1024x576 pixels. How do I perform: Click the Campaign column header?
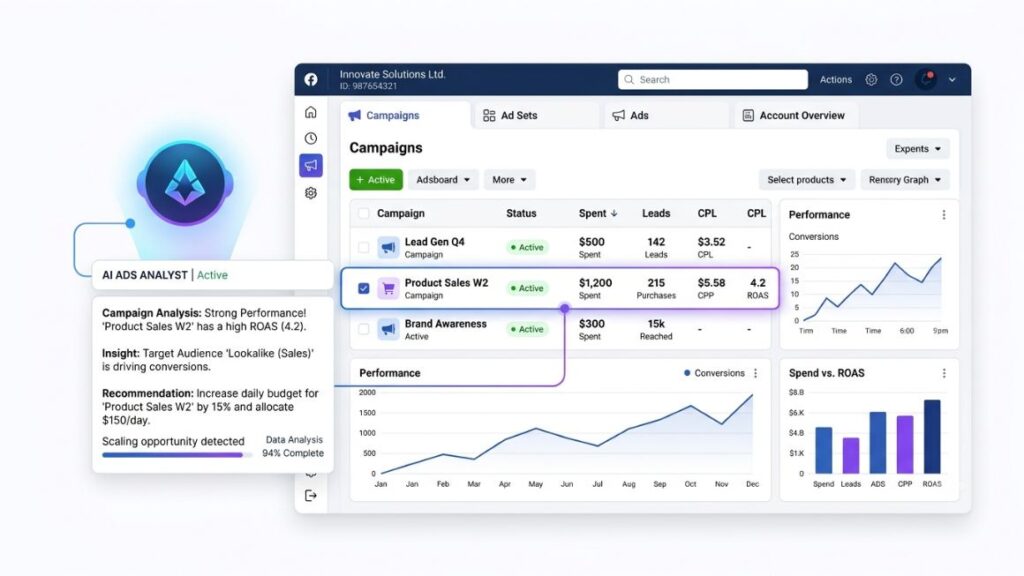[400, 214]
